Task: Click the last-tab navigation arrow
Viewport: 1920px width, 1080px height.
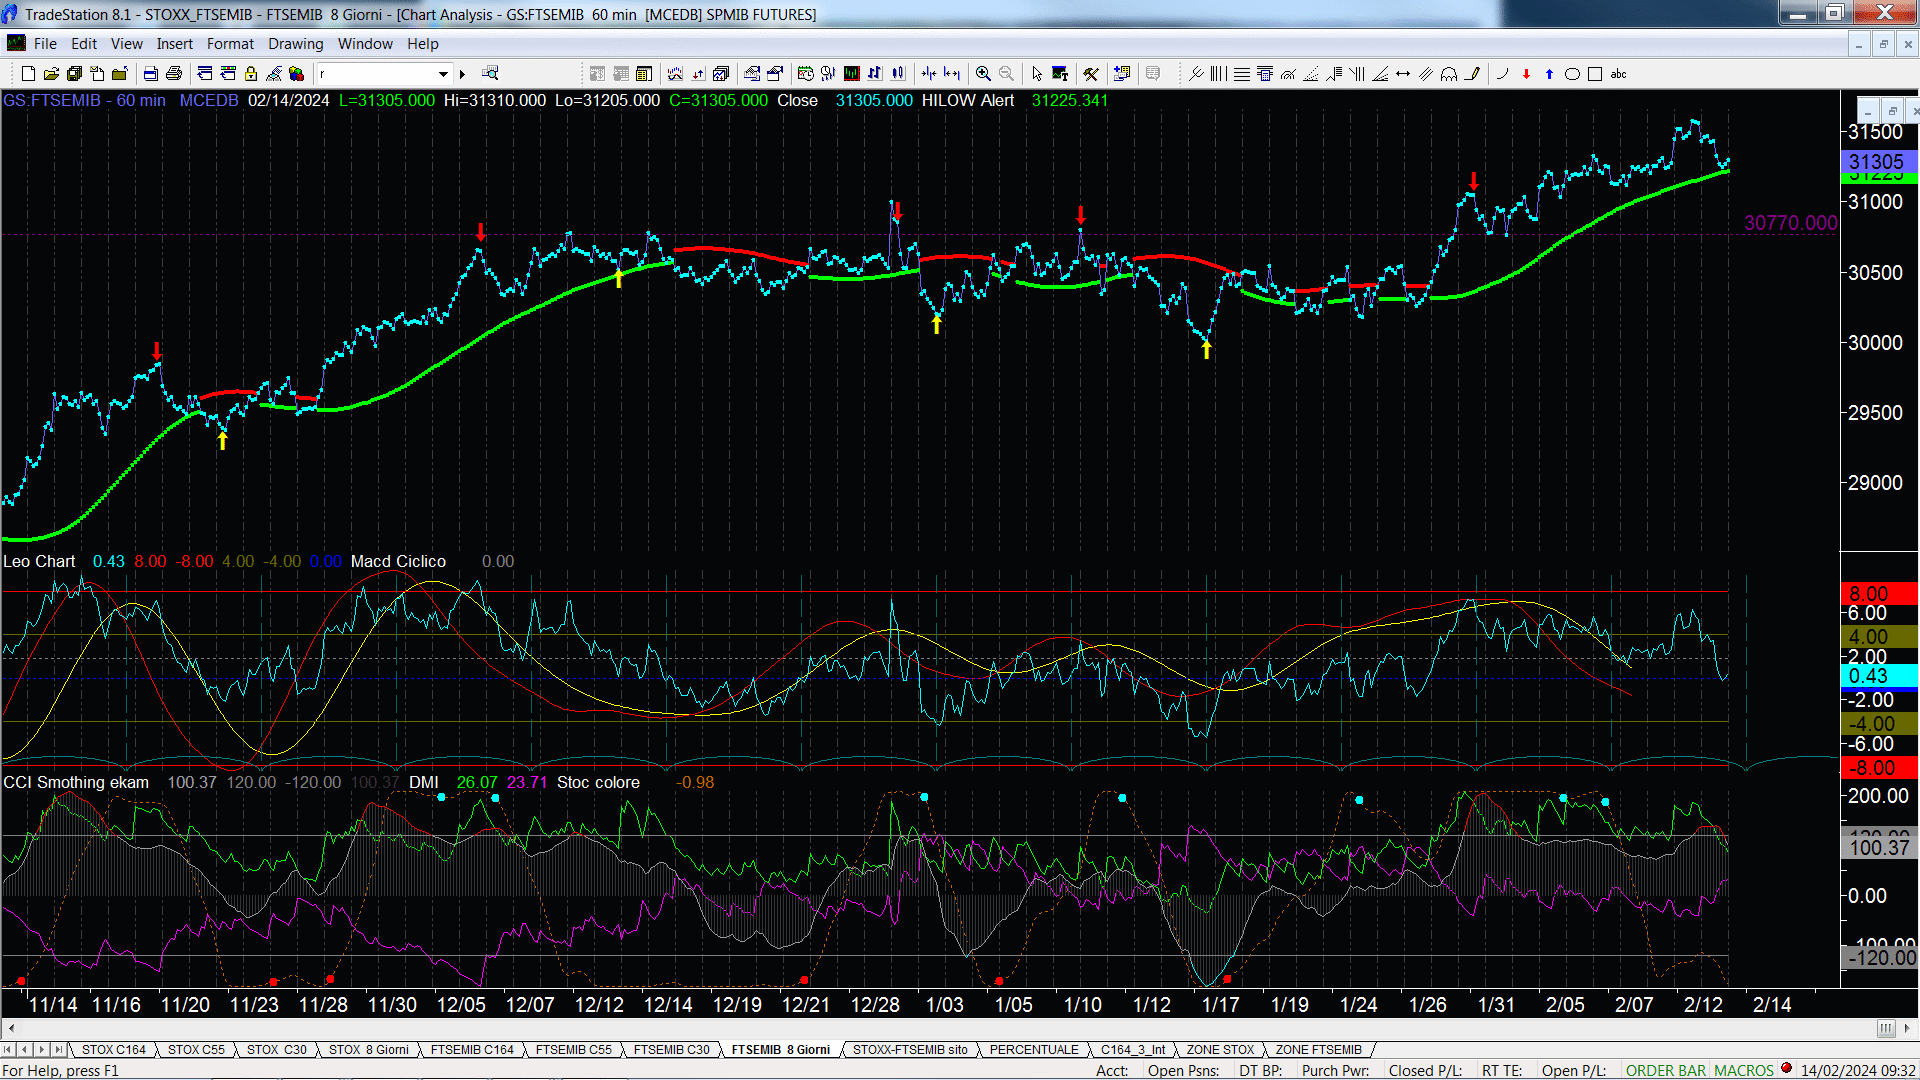Action: tap(59, 1050)
